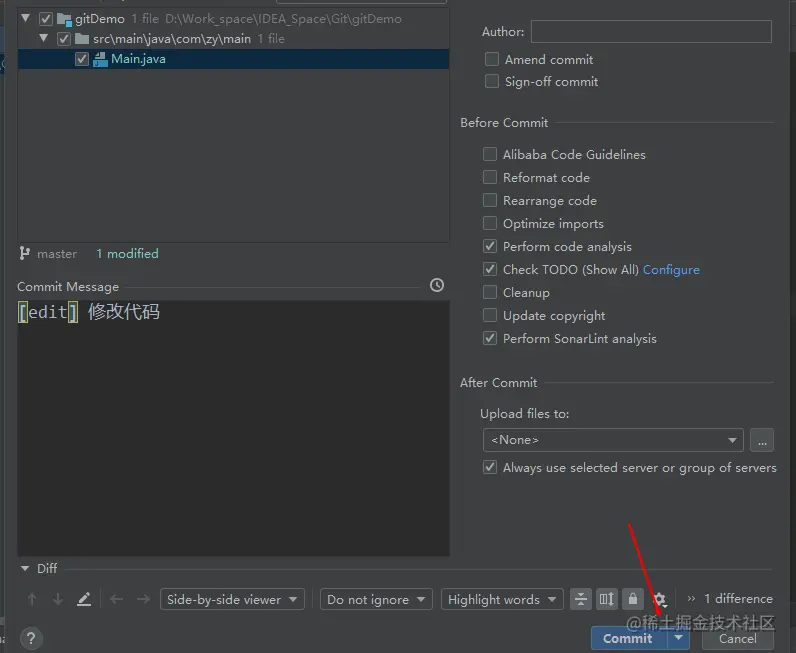Click the '1 modified' status text
Viewport: 796px width, 653px height.
point(127,253)
